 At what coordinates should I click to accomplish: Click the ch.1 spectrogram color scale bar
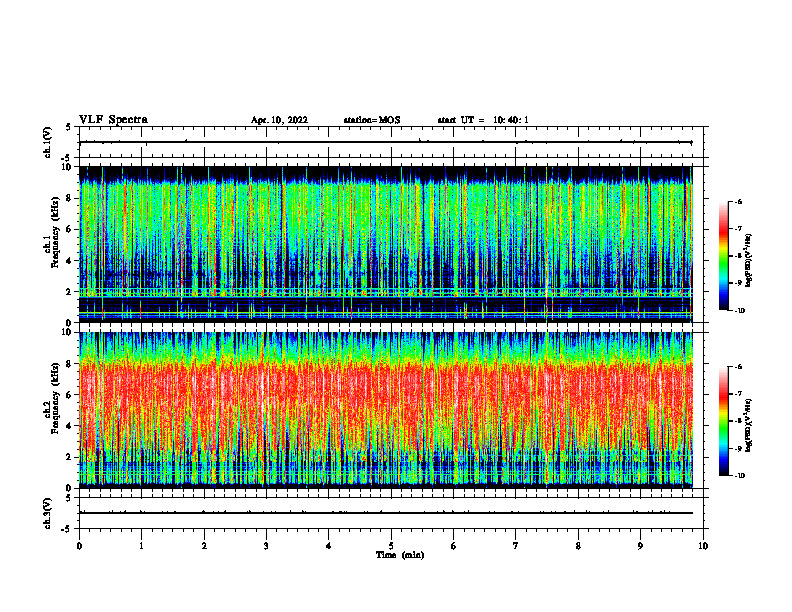tap(723, 256)
